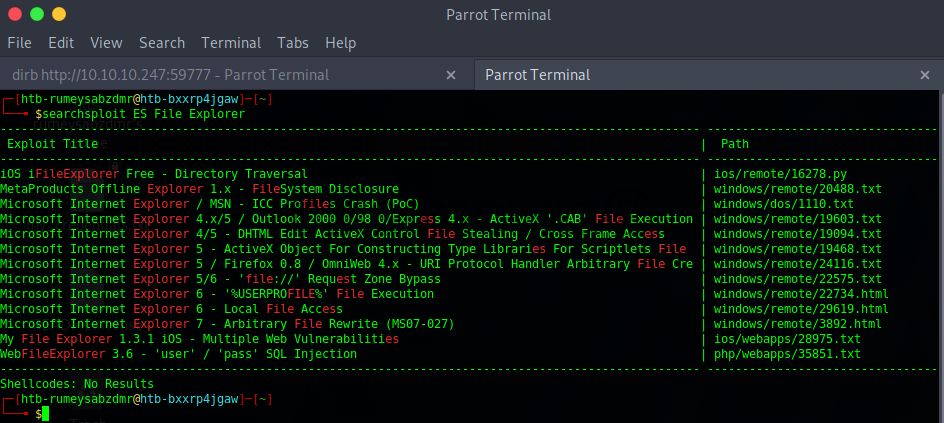Click the yellow window button
944x423 pixels.
point(58,14)
